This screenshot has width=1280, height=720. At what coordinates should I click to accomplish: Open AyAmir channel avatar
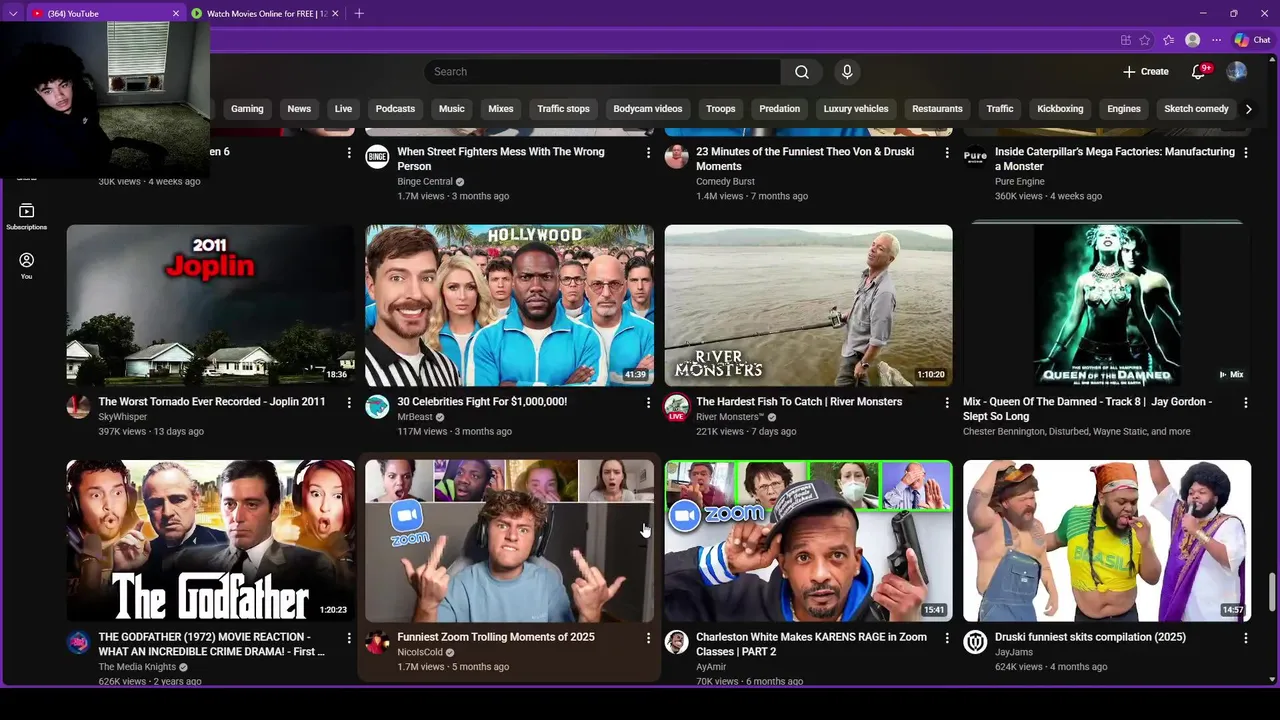(677, 642)
